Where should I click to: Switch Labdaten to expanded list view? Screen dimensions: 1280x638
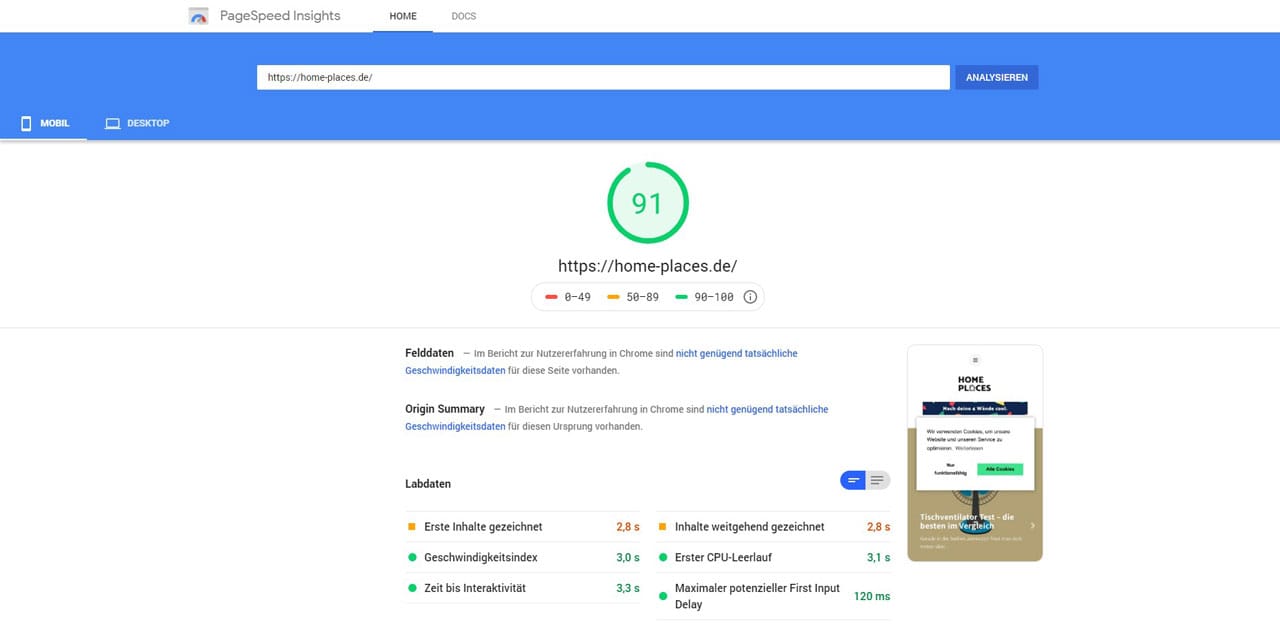(878, 481)
